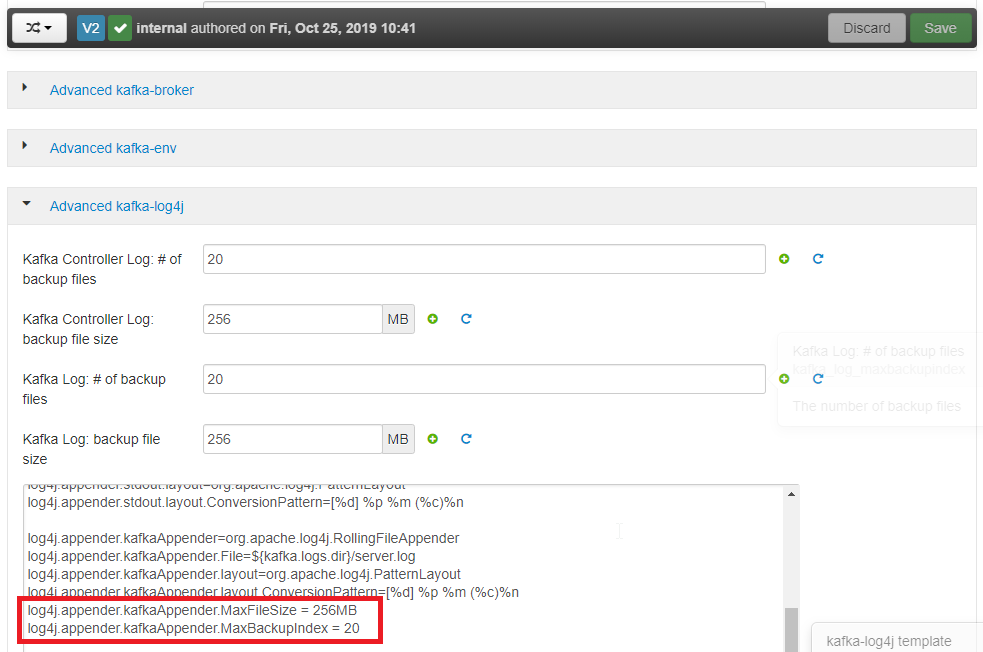
Task: Click green override icon for Controller Log file size
Action: tap(433, 319)
